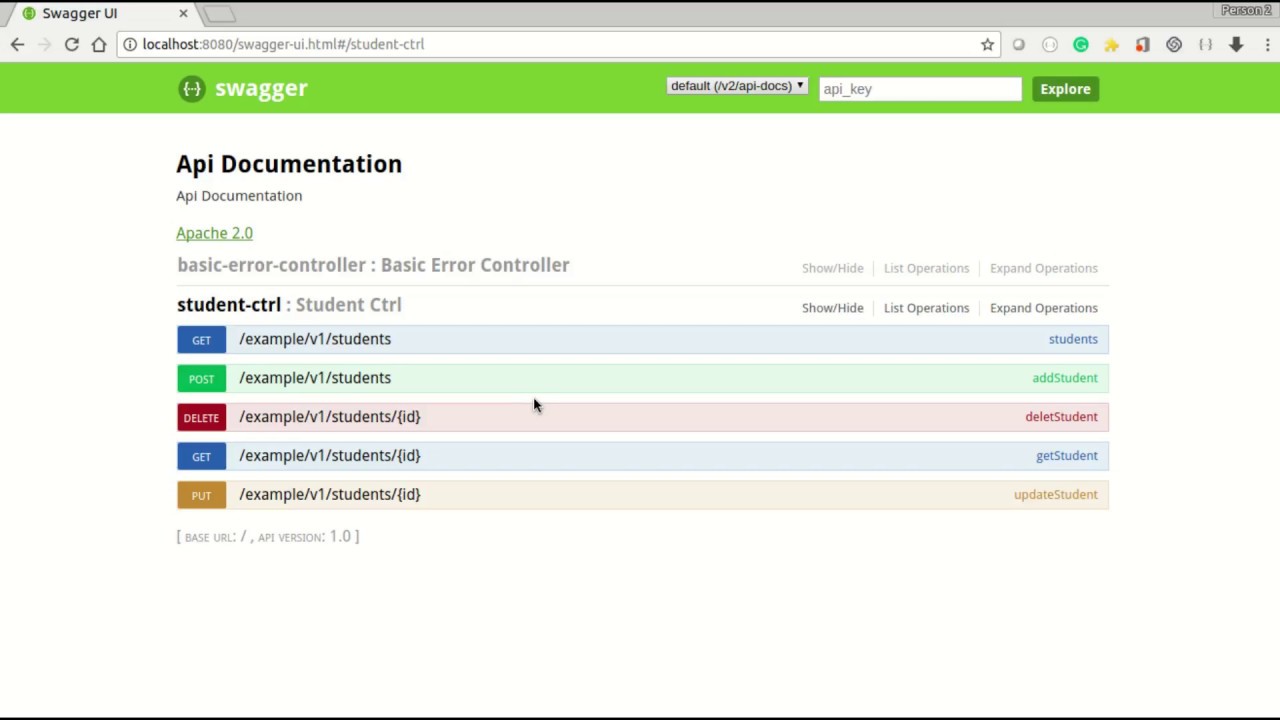Click the 'Api Documentation' page heading
The image size is (1280, 720).
tap(289, 164)
